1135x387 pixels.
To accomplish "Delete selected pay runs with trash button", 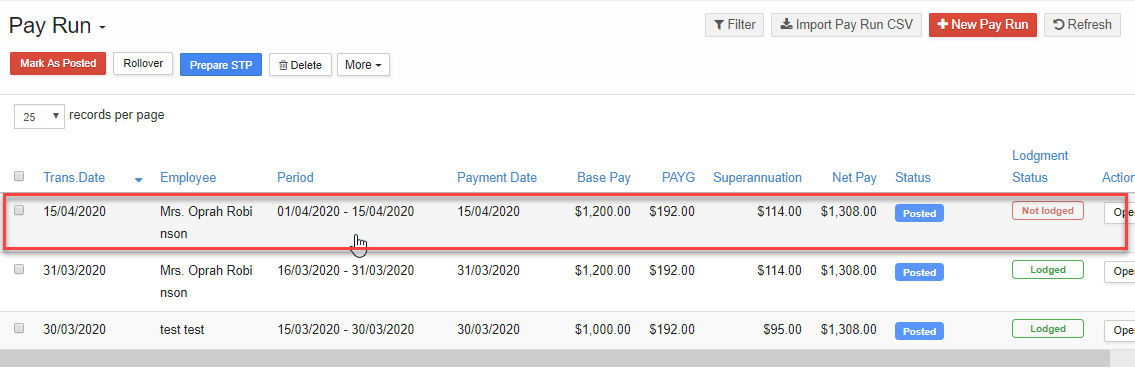I will pyautogui.click(x=300, y=64).
